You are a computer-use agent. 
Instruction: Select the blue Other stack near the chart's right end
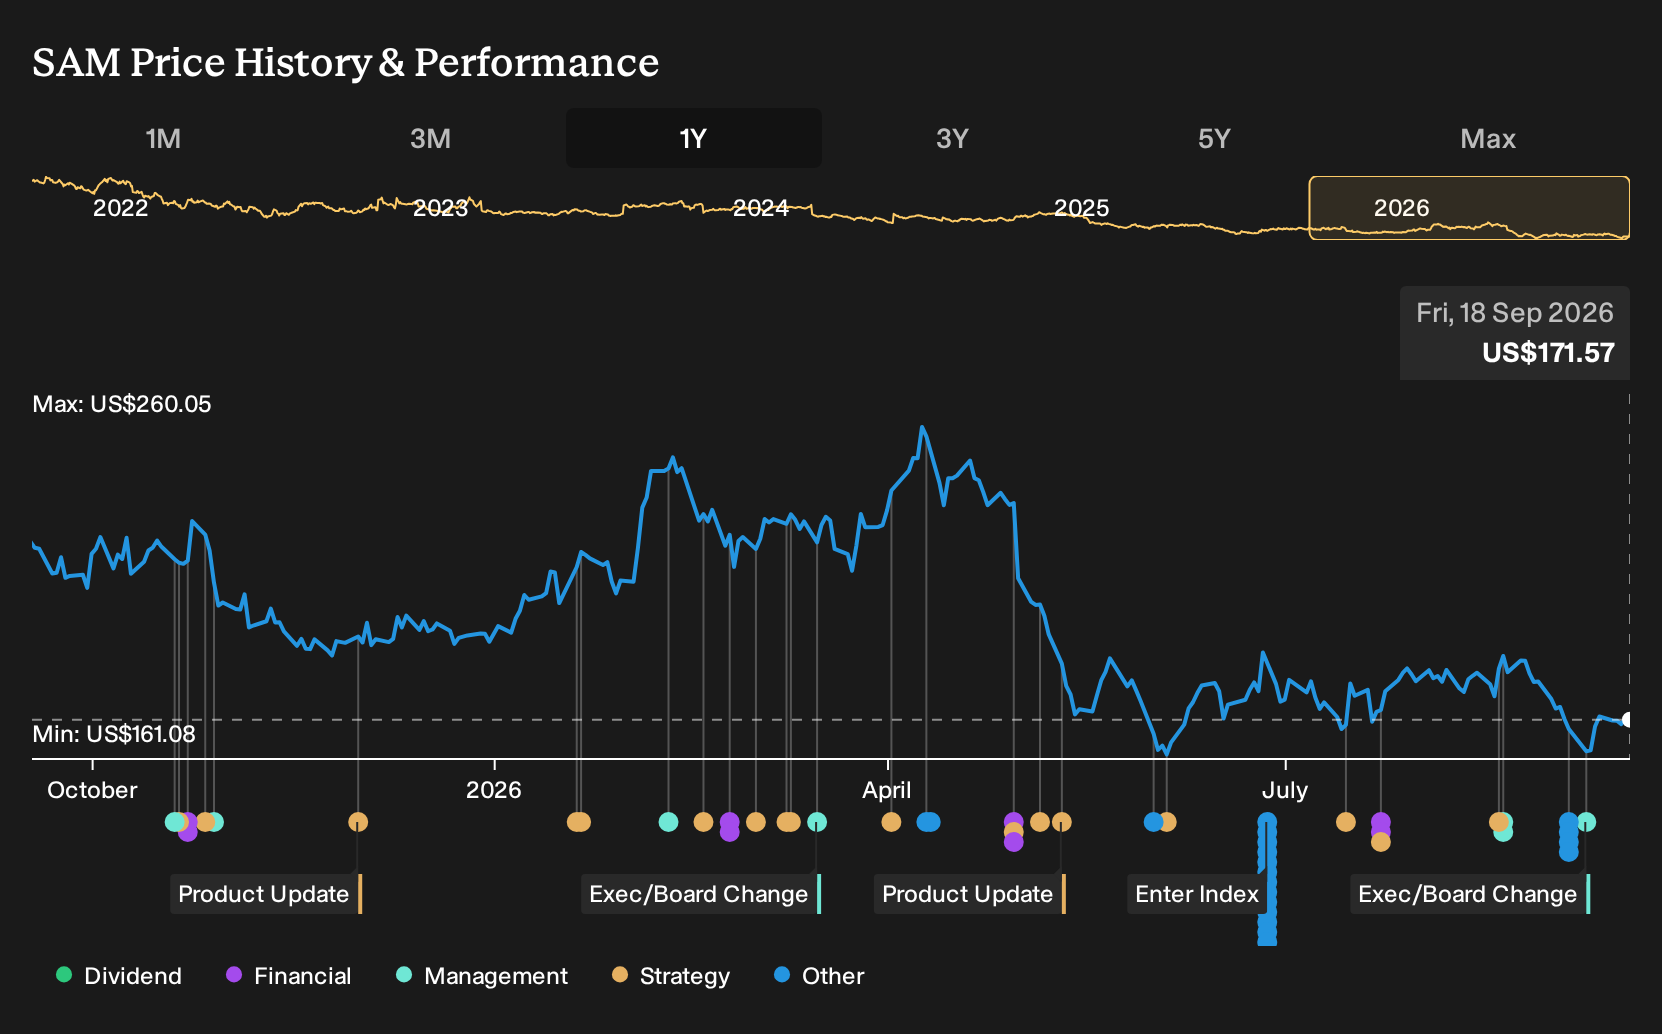click(1569, 837)
